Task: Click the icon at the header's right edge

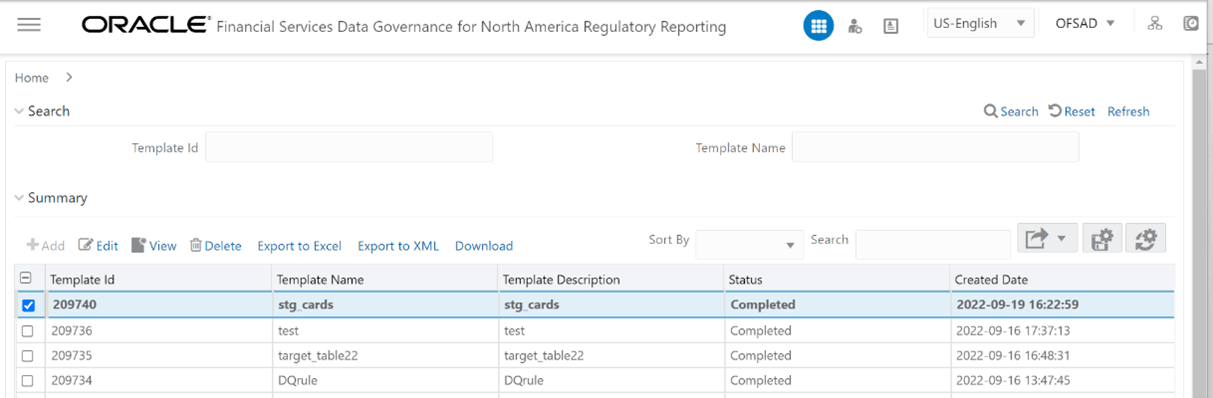Action: coord(1191,24)
